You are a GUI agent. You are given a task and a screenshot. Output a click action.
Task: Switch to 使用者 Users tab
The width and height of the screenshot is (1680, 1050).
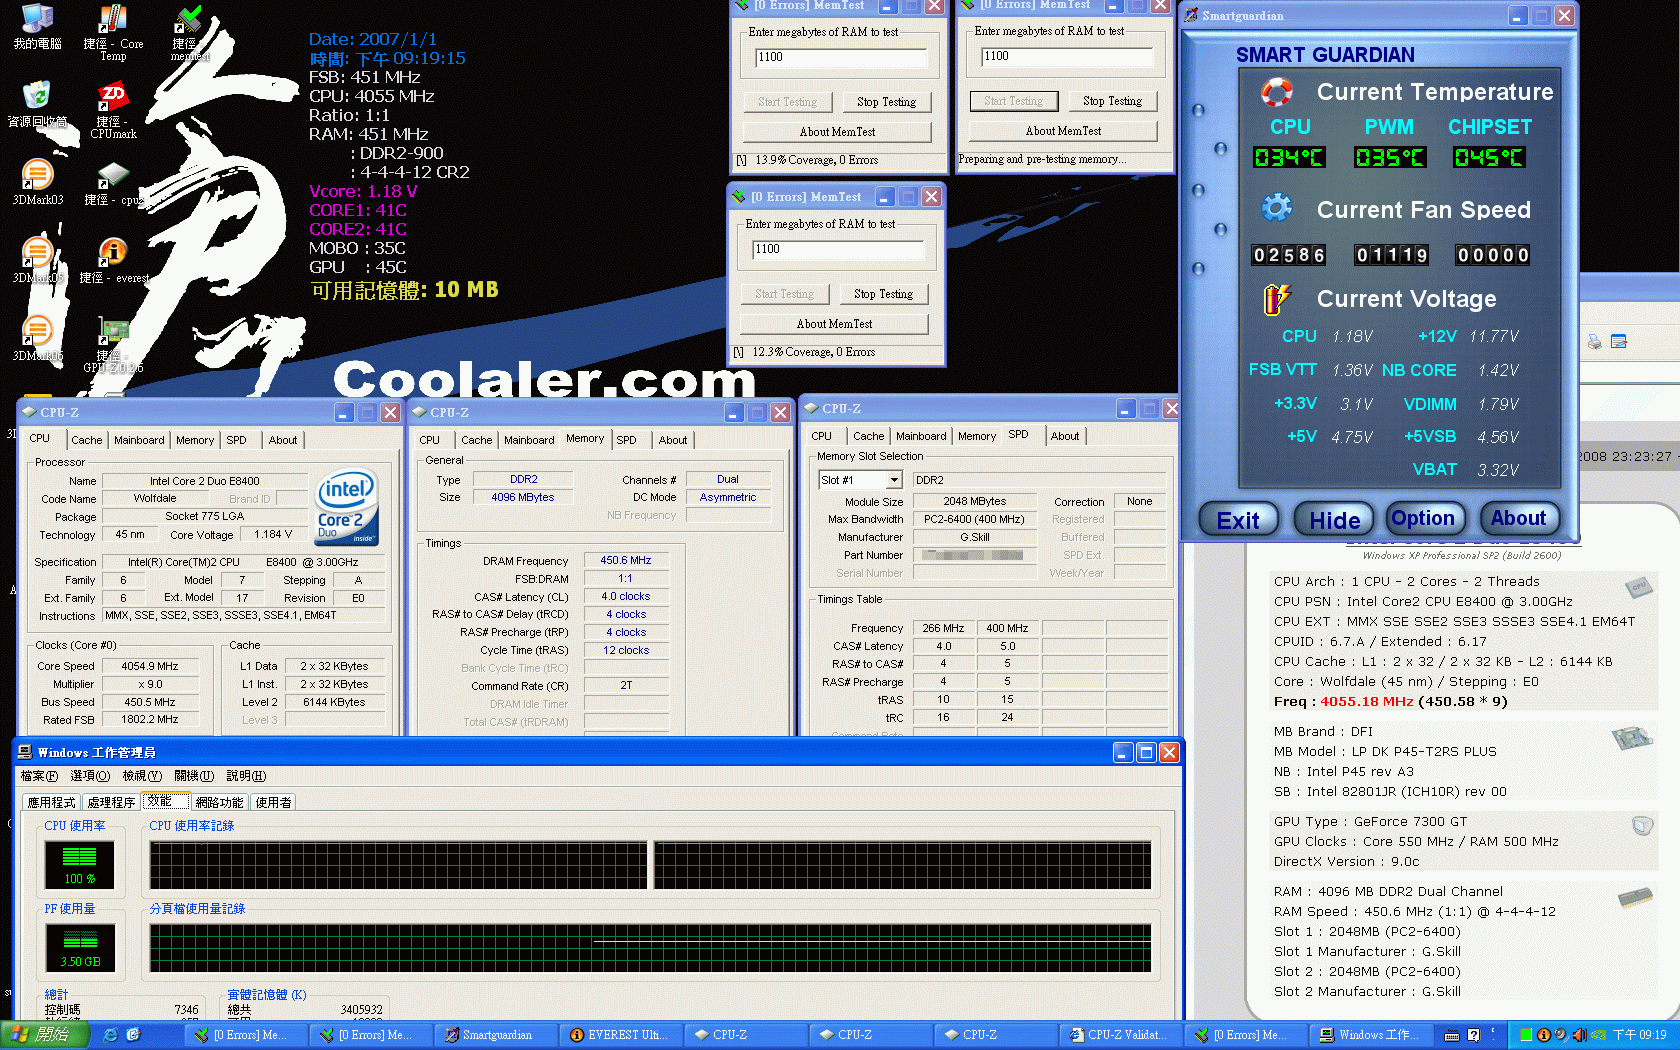click(x=273, y=802)
